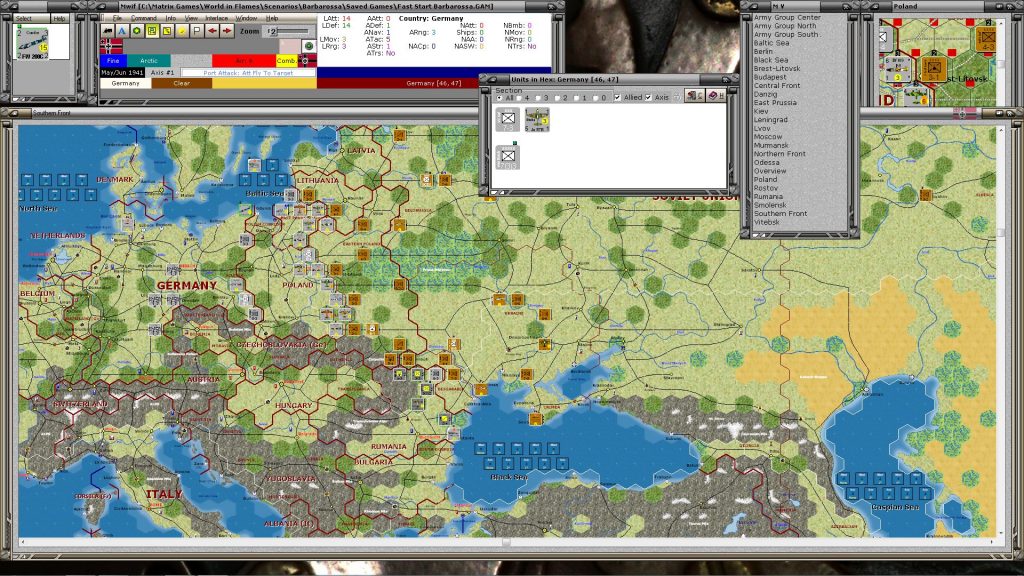Click the green gear toolbar icon
Viewport: 1024px width, 576px height.
pyautogui.click(x=137, y=31)
